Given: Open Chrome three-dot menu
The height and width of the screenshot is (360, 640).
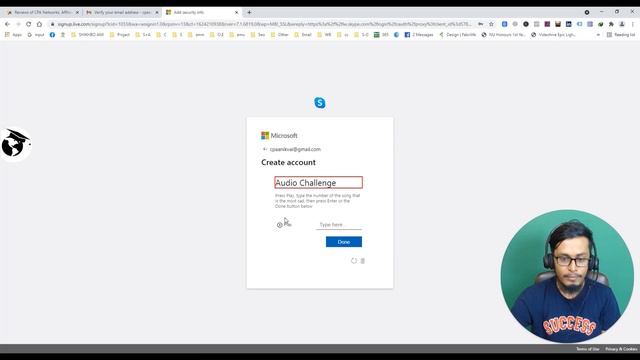Looking at the screenshot, I should pyautogui.click(x=633, y=24).
